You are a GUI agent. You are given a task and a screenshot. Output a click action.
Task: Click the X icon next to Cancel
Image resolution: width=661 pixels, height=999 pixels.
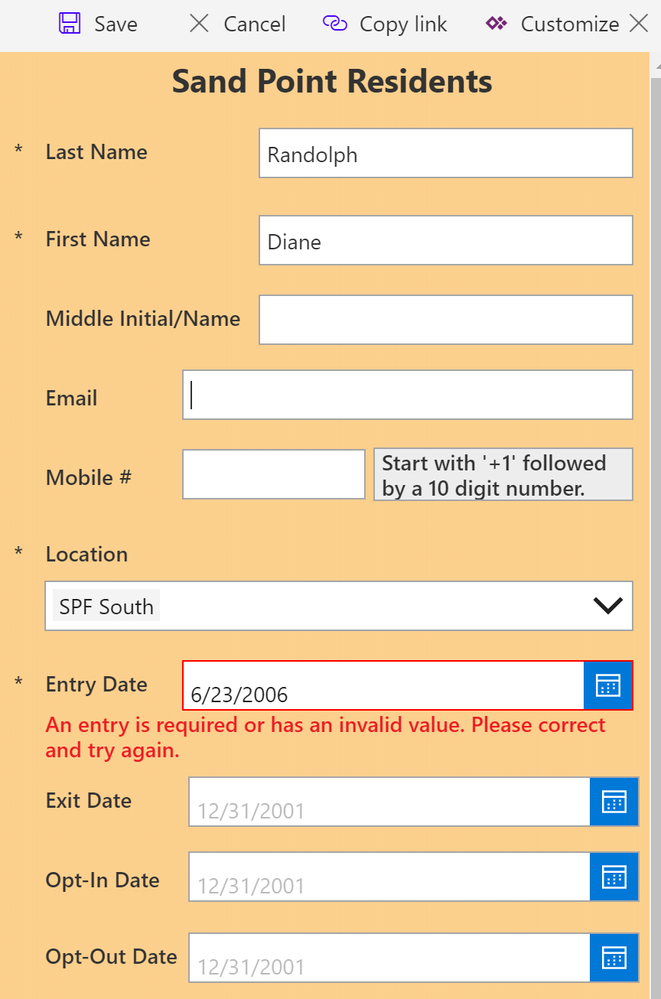pos(198,23)
